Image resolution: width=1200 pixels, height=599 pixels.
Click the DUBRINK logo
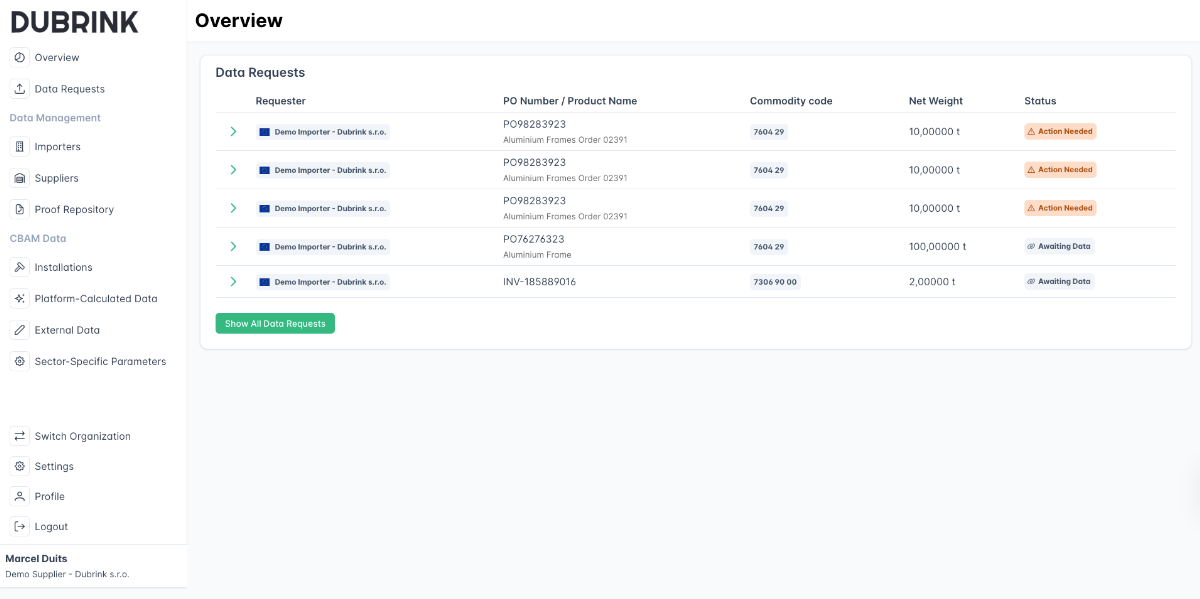point(75,21)
